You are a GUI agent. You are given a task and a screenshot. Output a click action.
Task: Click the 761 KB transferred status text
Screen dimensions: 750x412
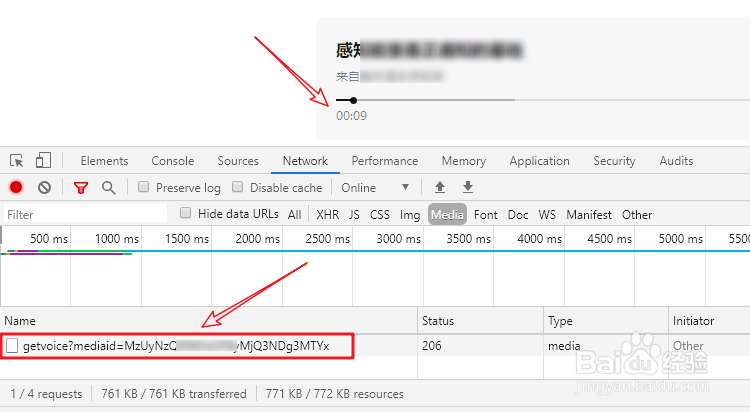174,394
